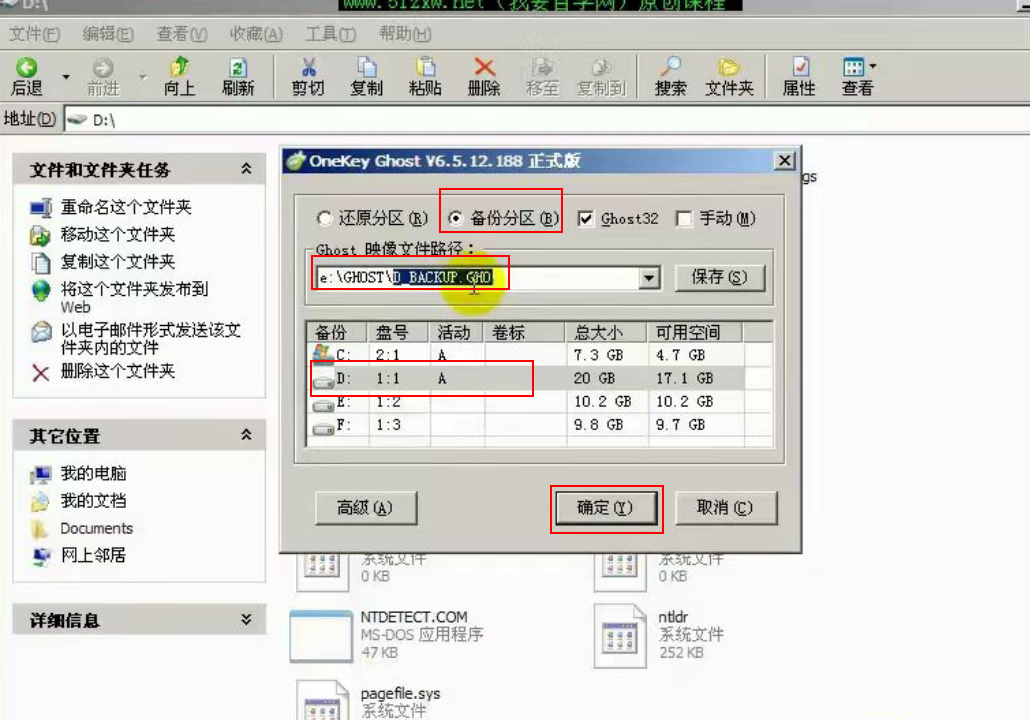Collapse the 文件和文件夹任务 panel
Image resolution: width=1030 pixels, height=720 pixels.
tap(246, 169)
